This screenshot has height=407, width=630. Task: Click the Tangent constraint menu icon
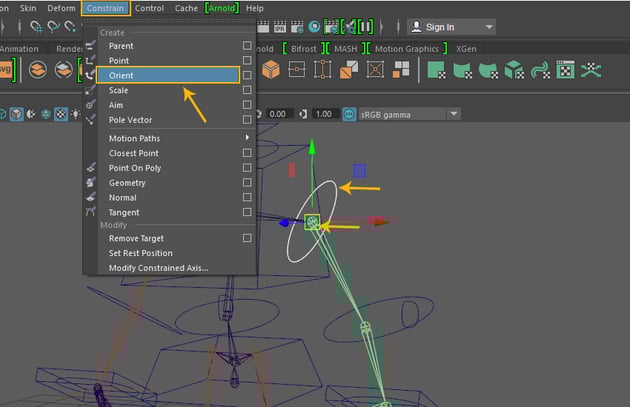pyautogui.click(x=91, y=212)
